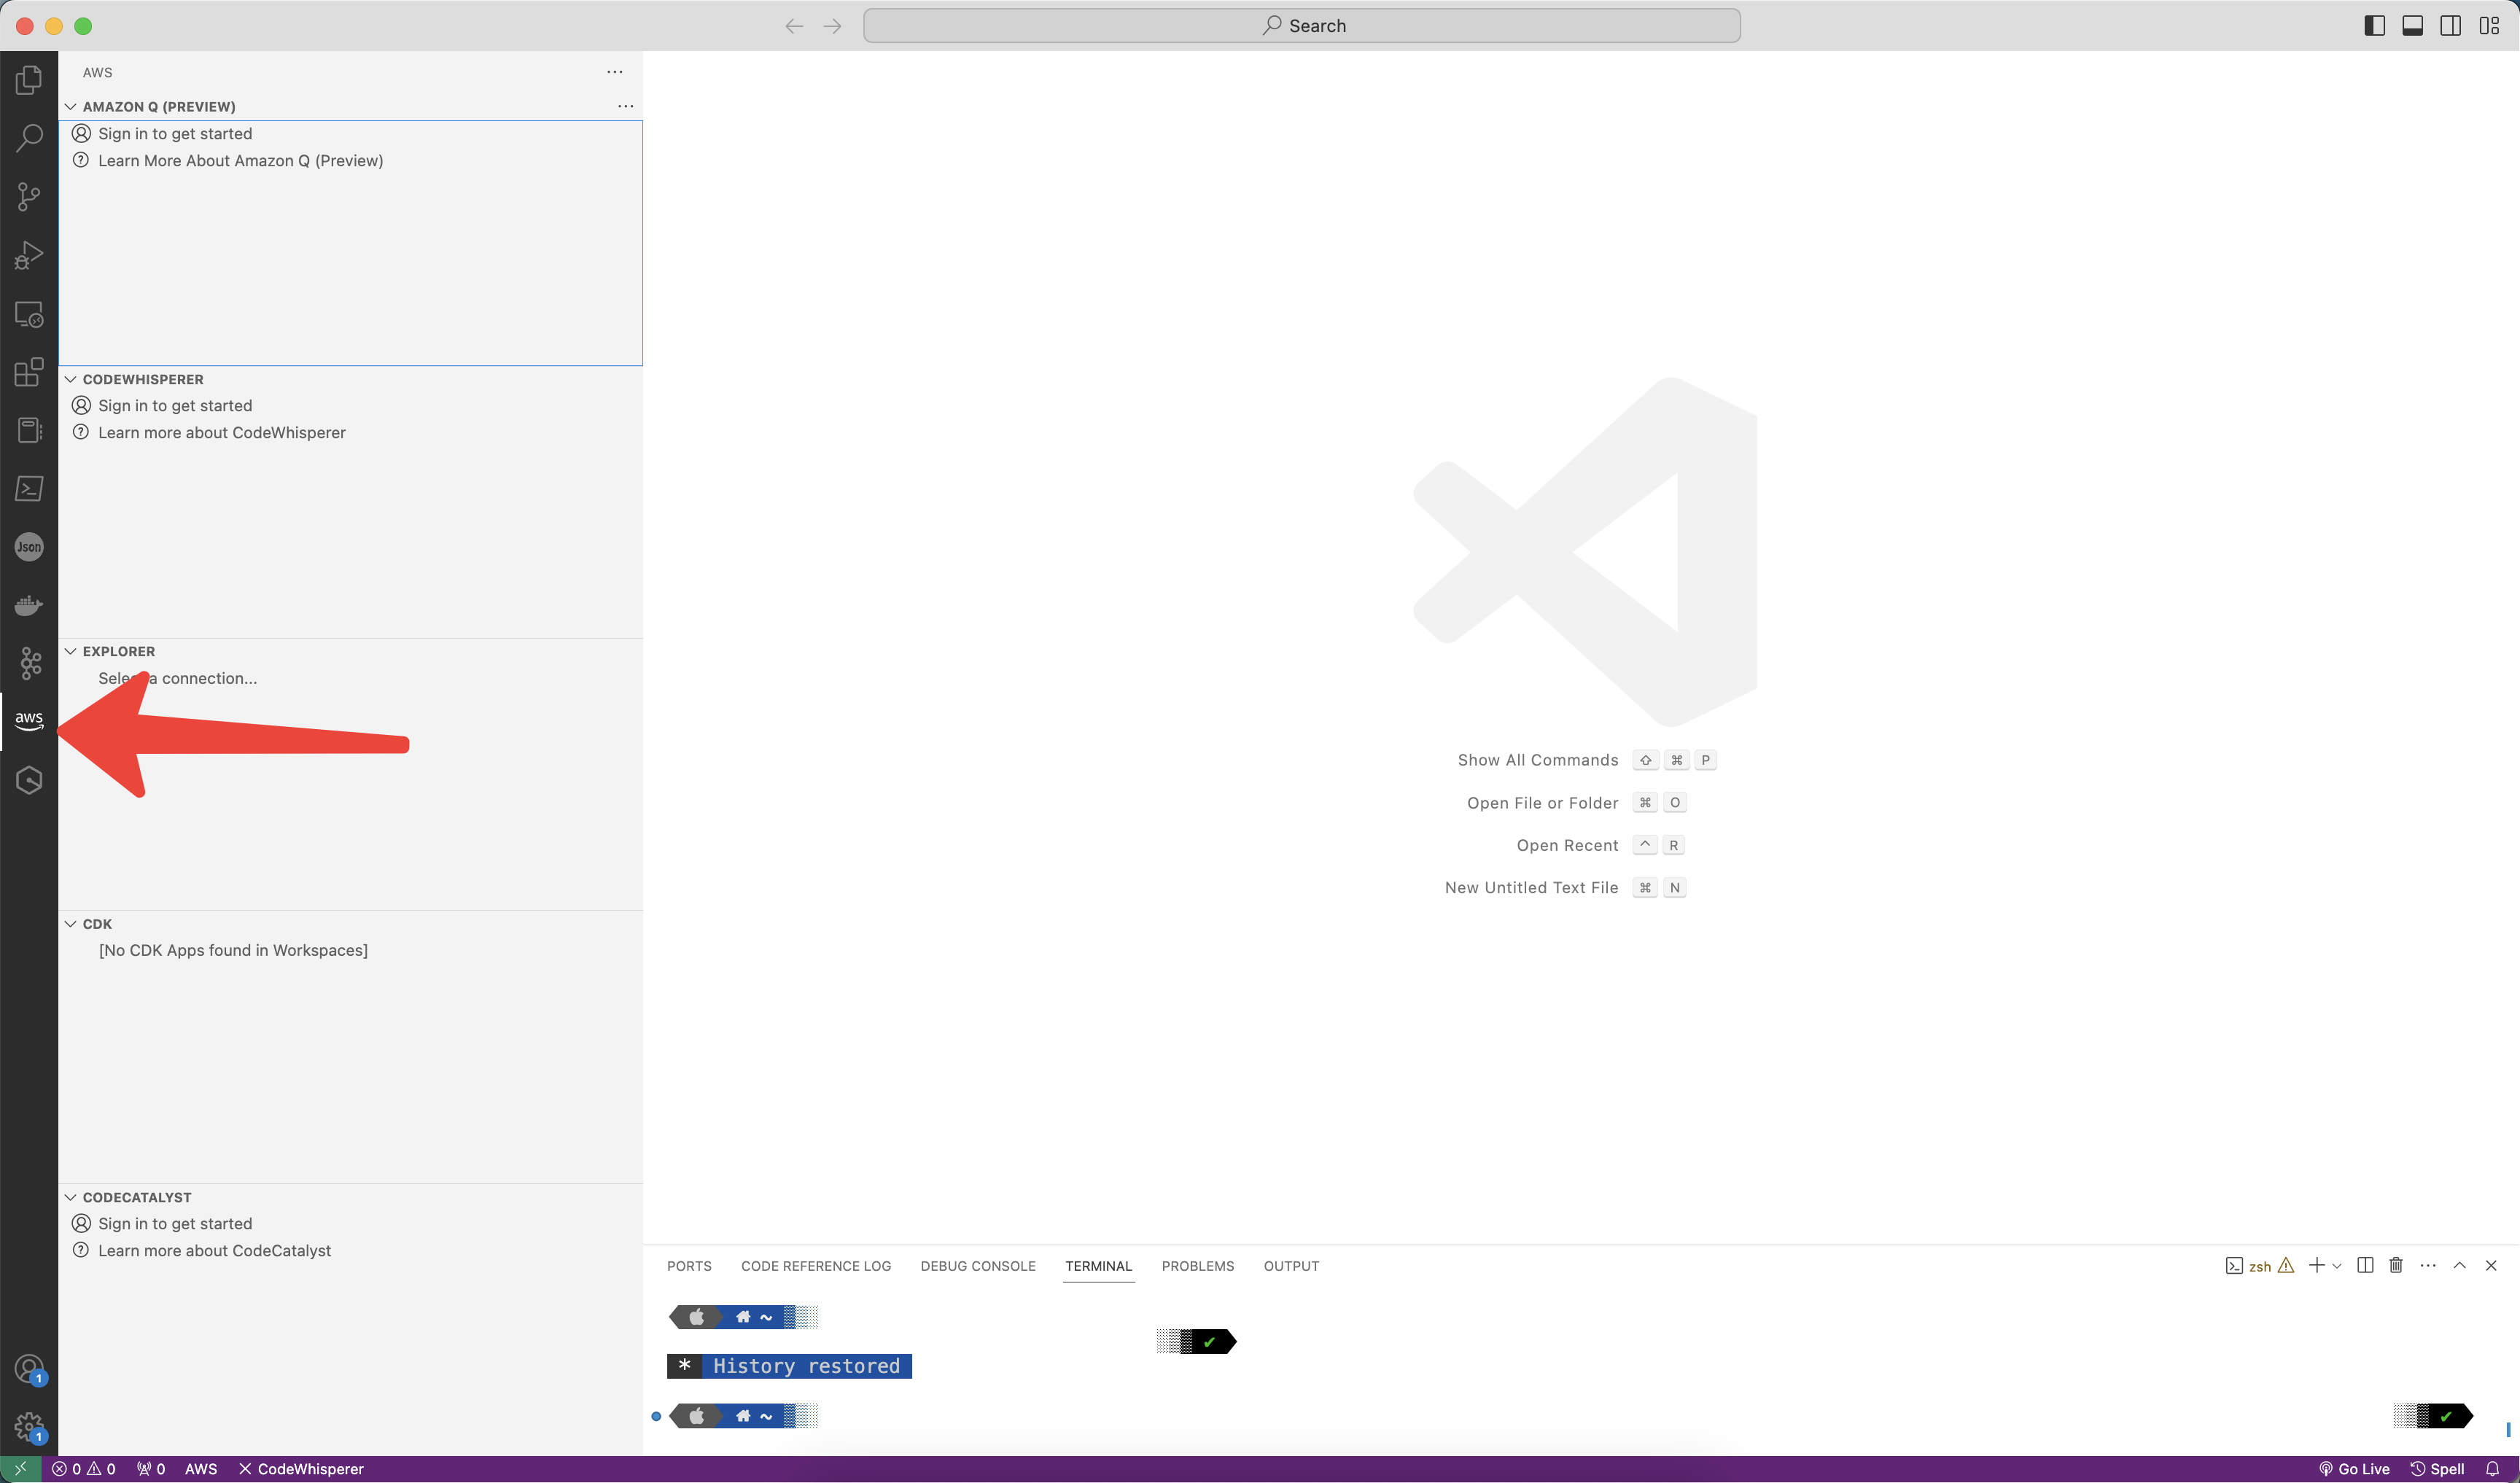The width and height of the screenshot is (2520, 1483).
Task: Open the Extensions view
Action: 29,372
